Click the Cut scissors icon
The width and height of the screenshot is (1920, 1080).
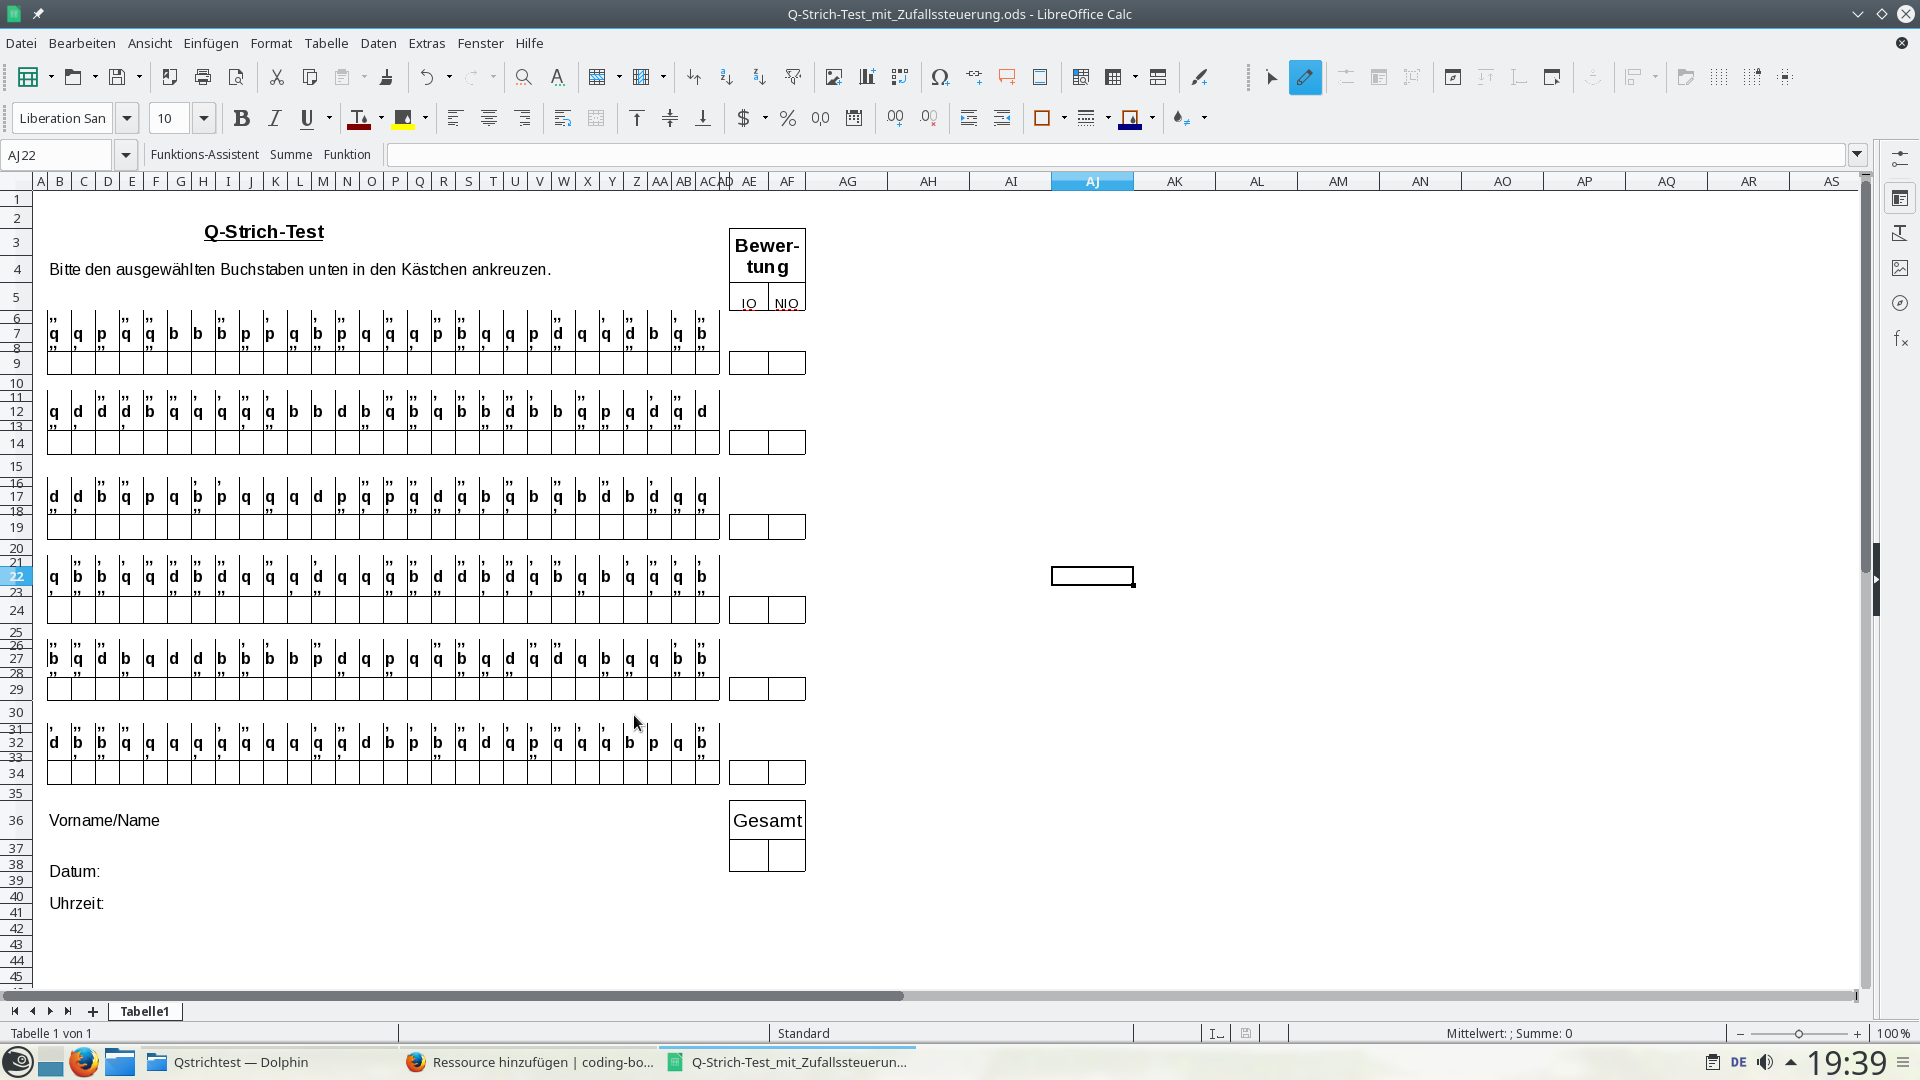coord(277,77)
